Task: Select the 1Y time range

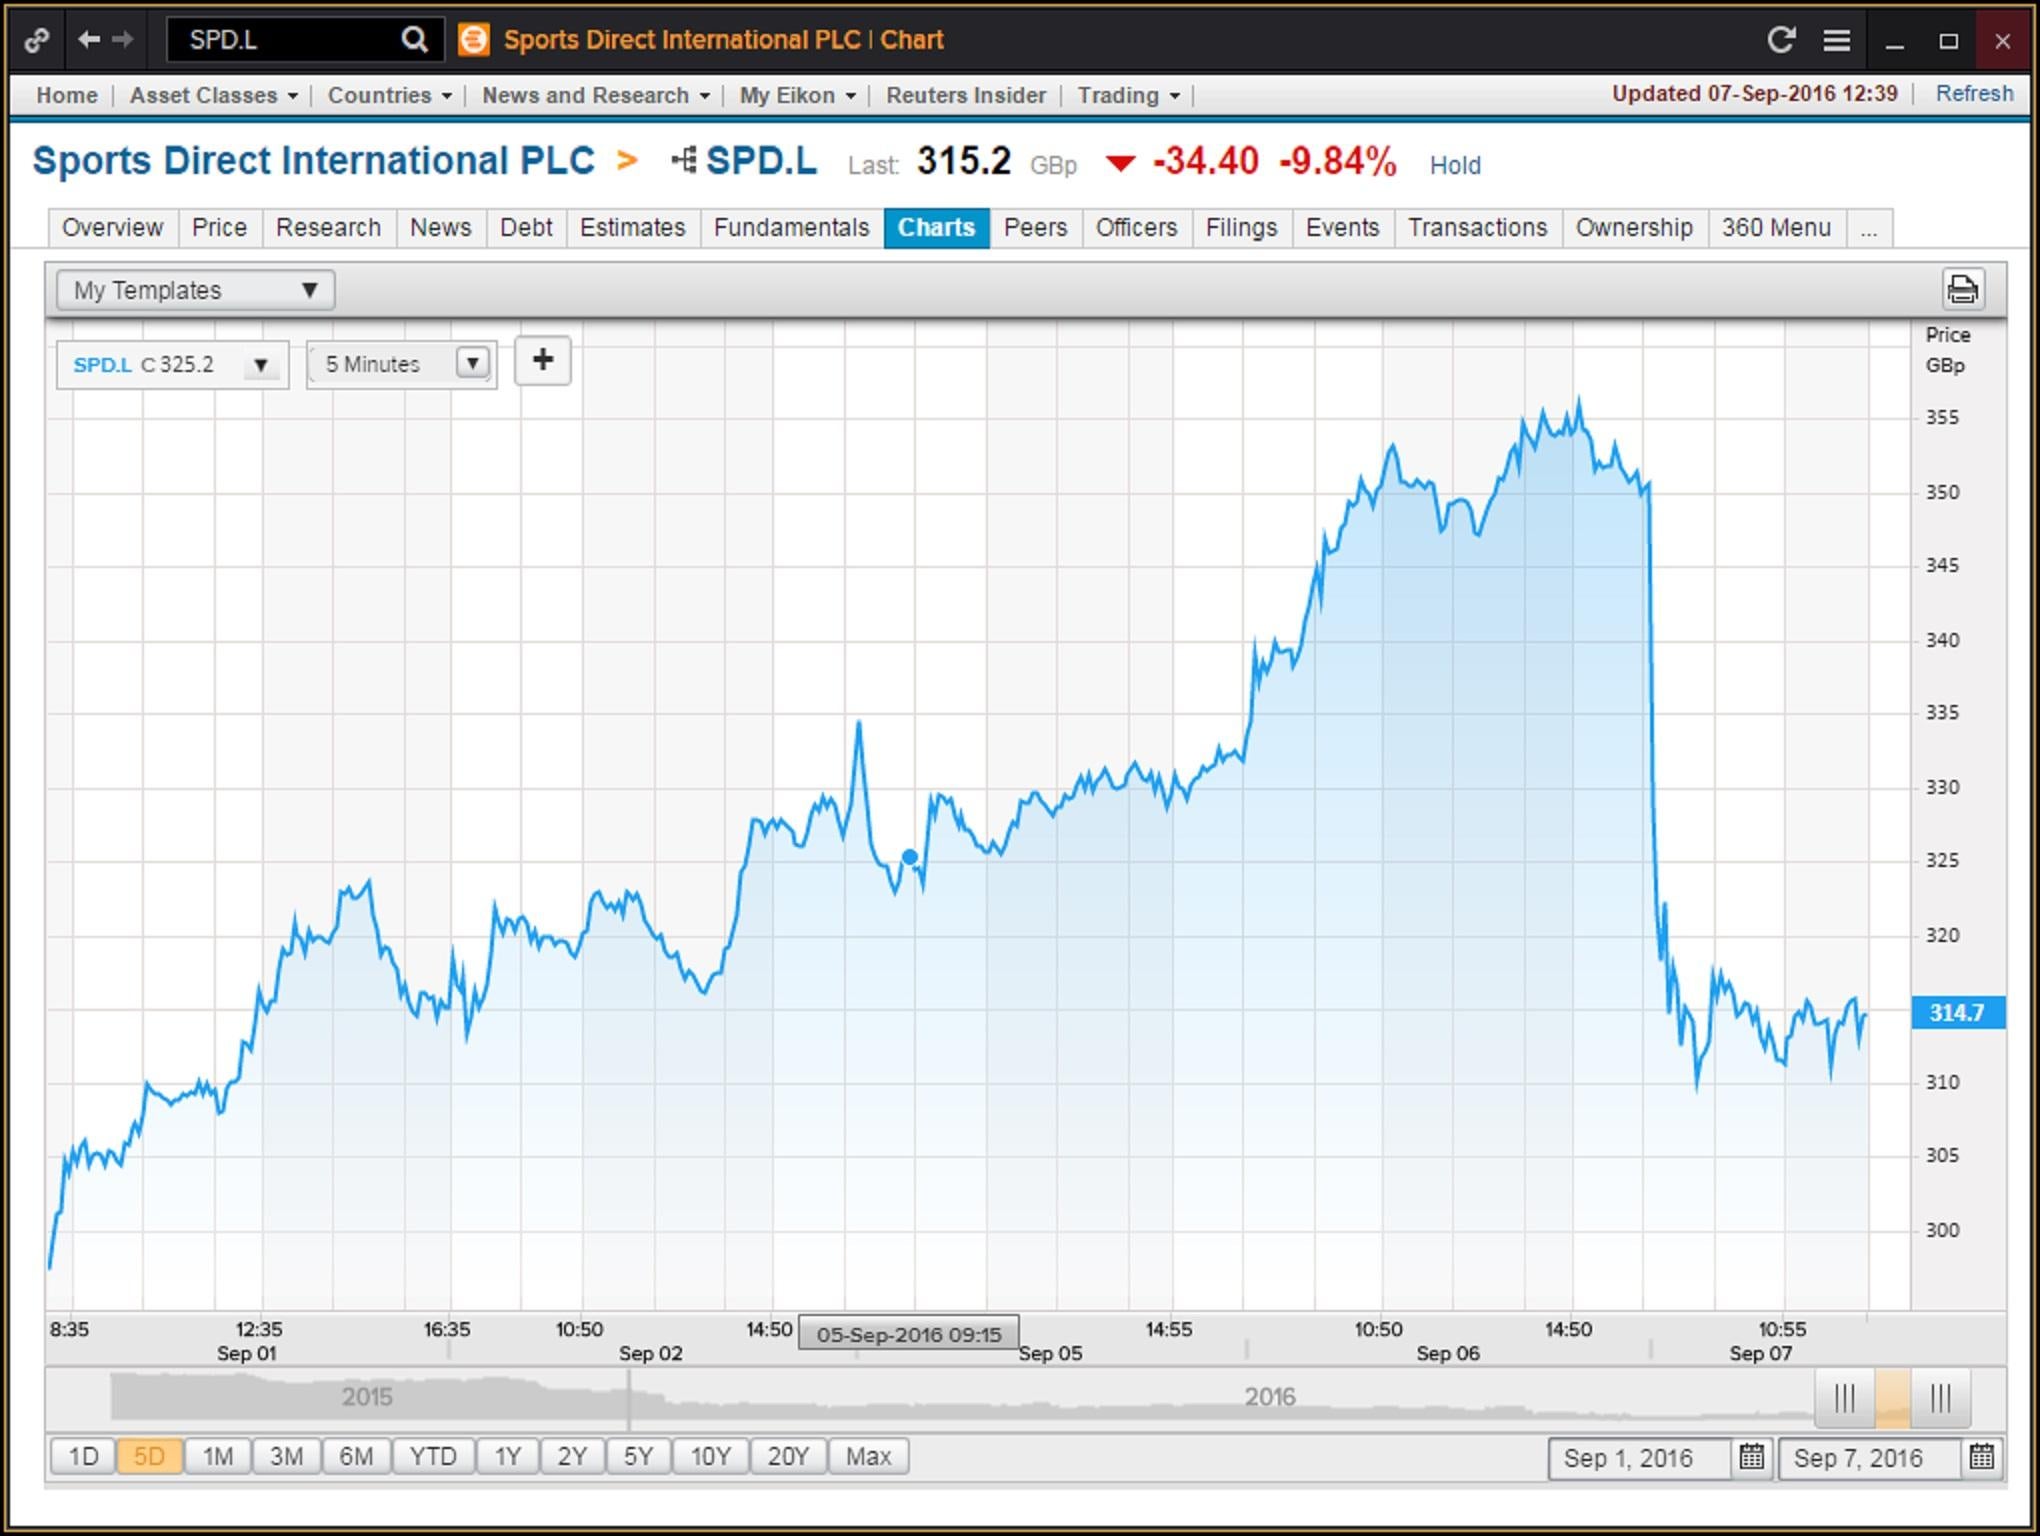Action: point(508,1456)
